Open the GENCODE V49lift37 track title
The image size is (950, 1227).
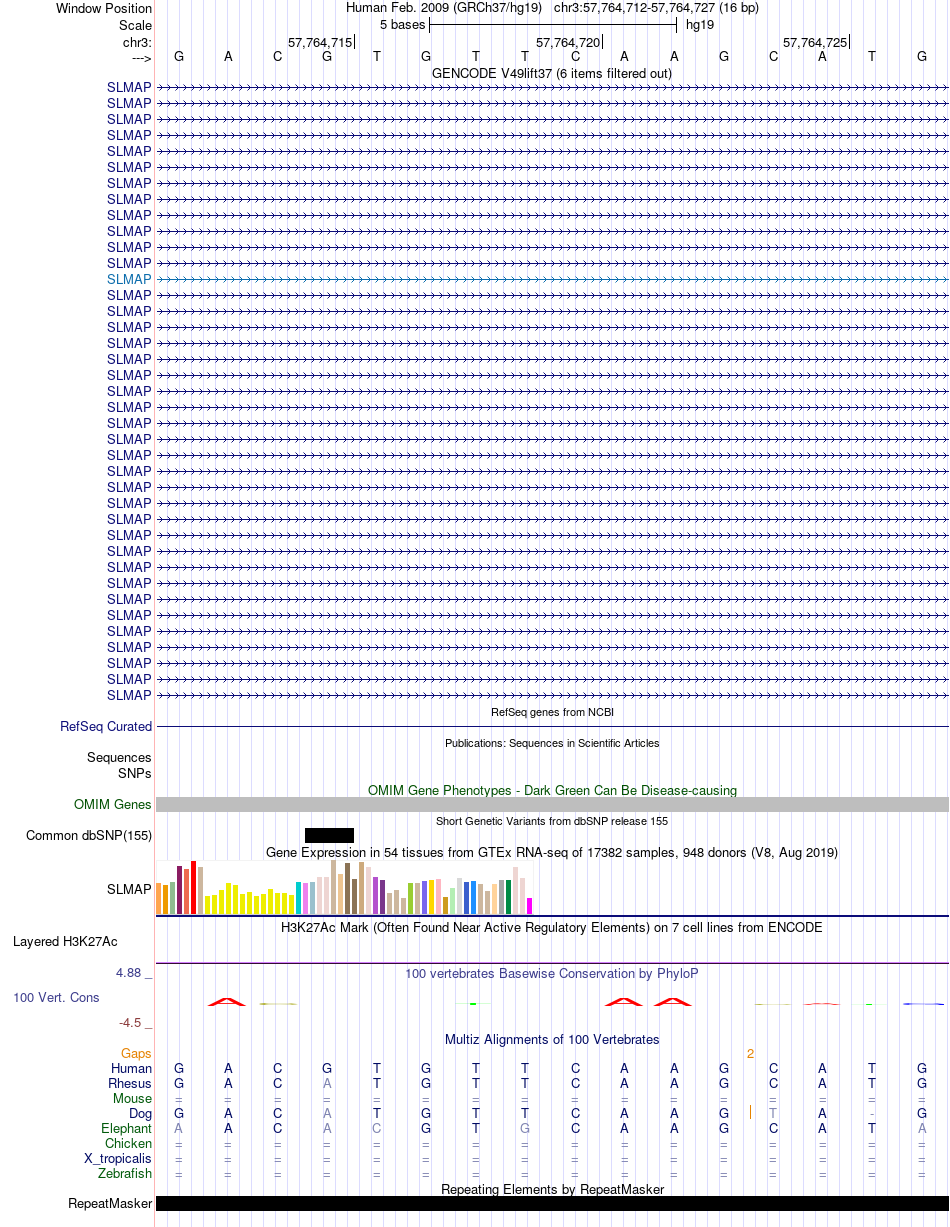[552, 74]
